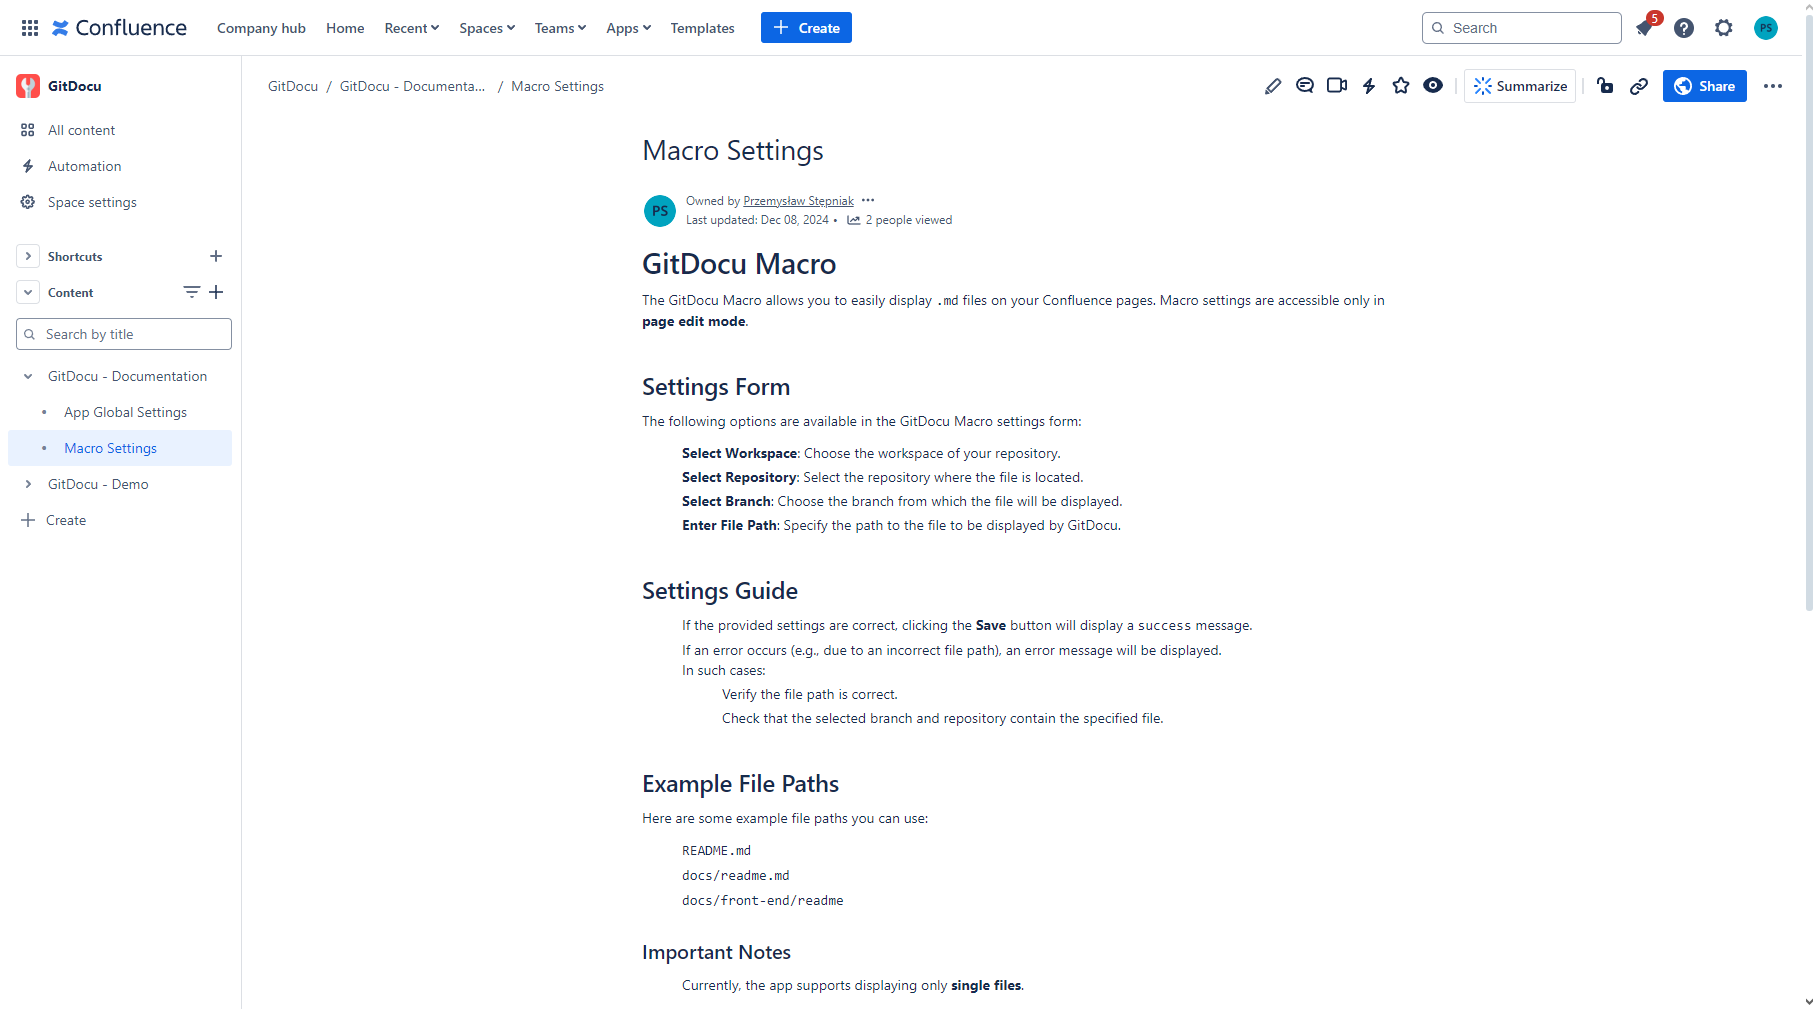This screenshot has width=1814, height=1009.
Task: Open page restrictions lock icon
Action: coord(1605,86)
